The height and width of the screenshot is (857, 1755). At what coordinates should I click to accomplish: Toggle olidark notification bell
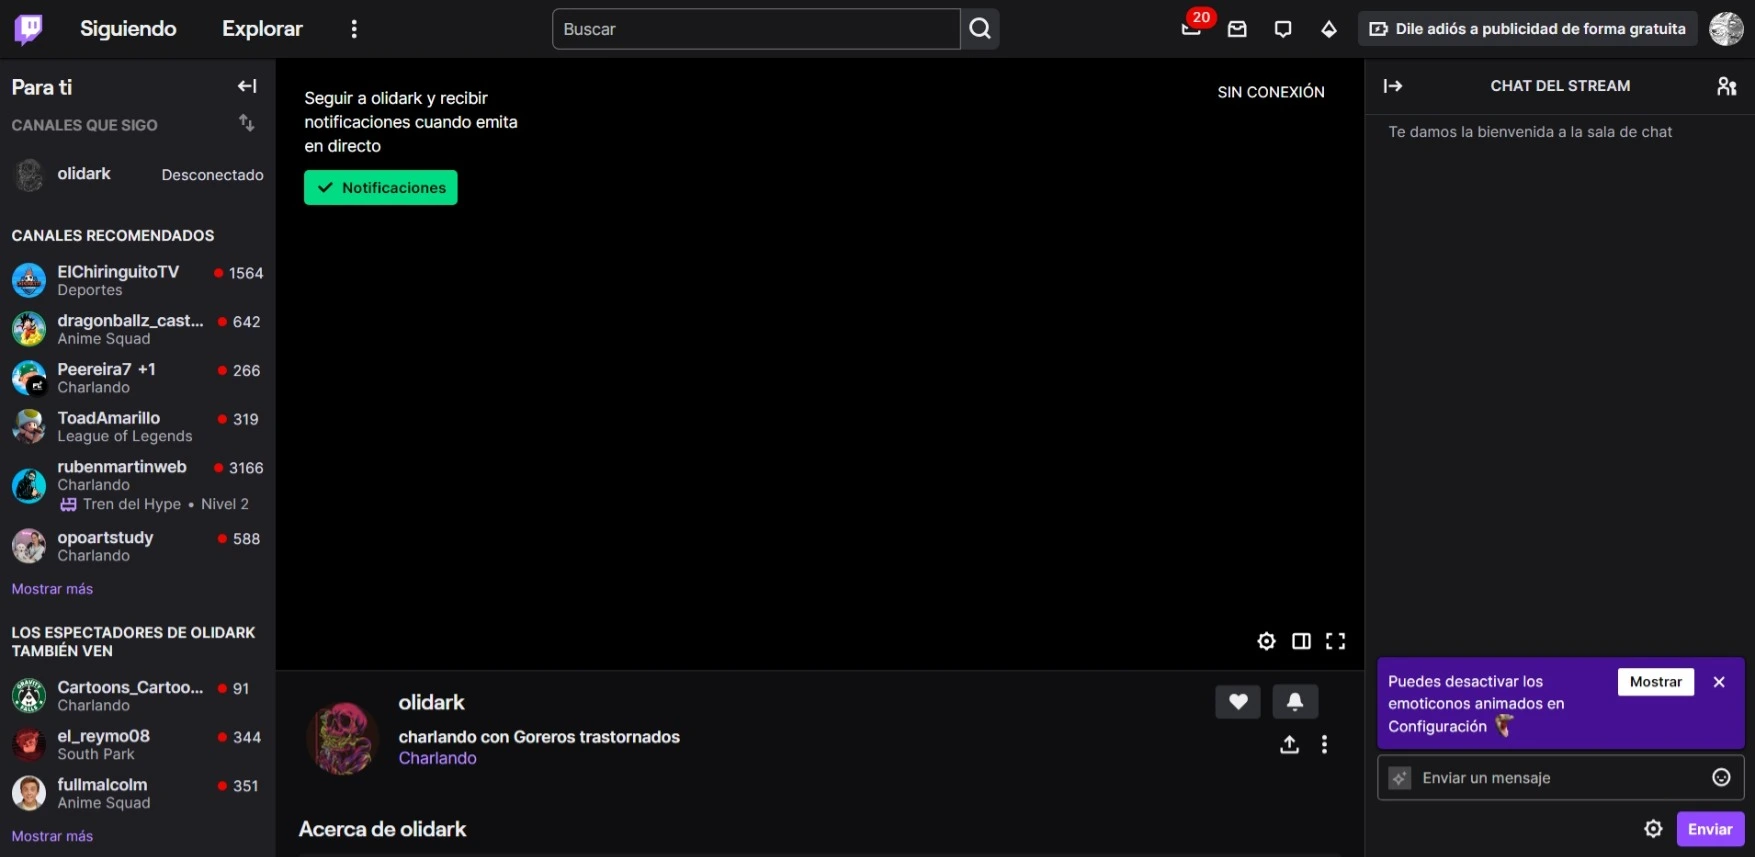click(x=1295, y=702)
